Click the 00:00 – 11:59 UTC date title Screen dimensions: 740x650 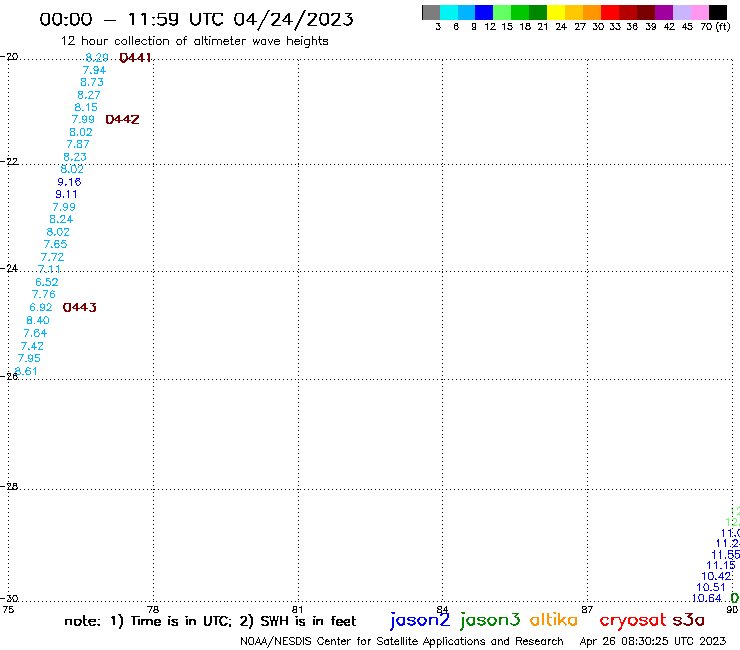click(x=196, y=19)
